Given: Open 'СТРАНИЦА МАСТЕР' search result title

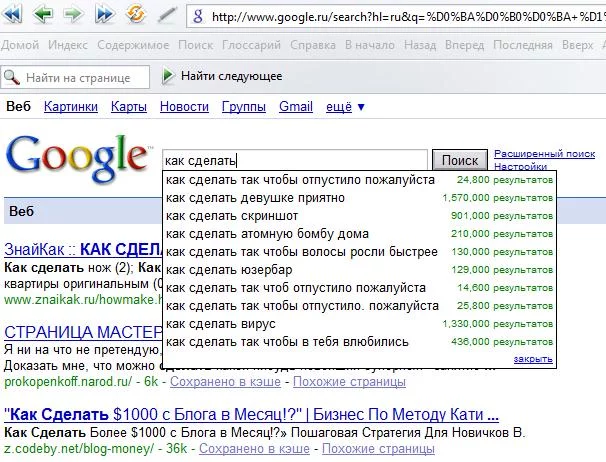Looking at the screenshot, I should (83, 332).
